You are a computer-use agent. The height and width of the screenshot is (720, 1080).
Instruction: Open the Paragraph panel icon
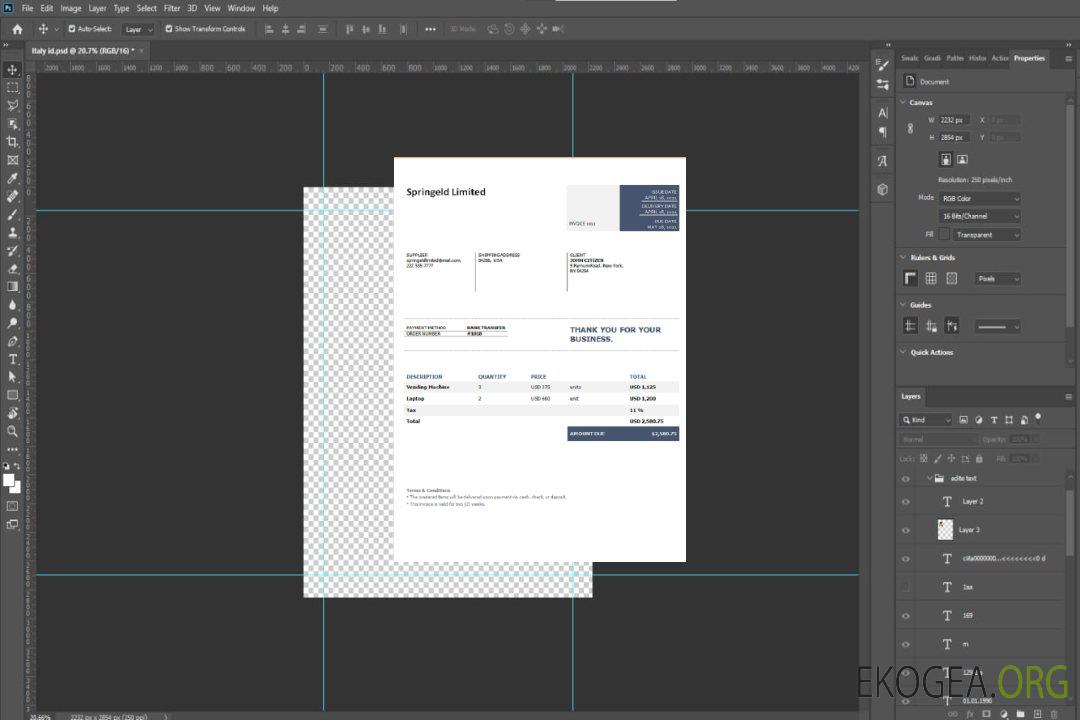883,132
